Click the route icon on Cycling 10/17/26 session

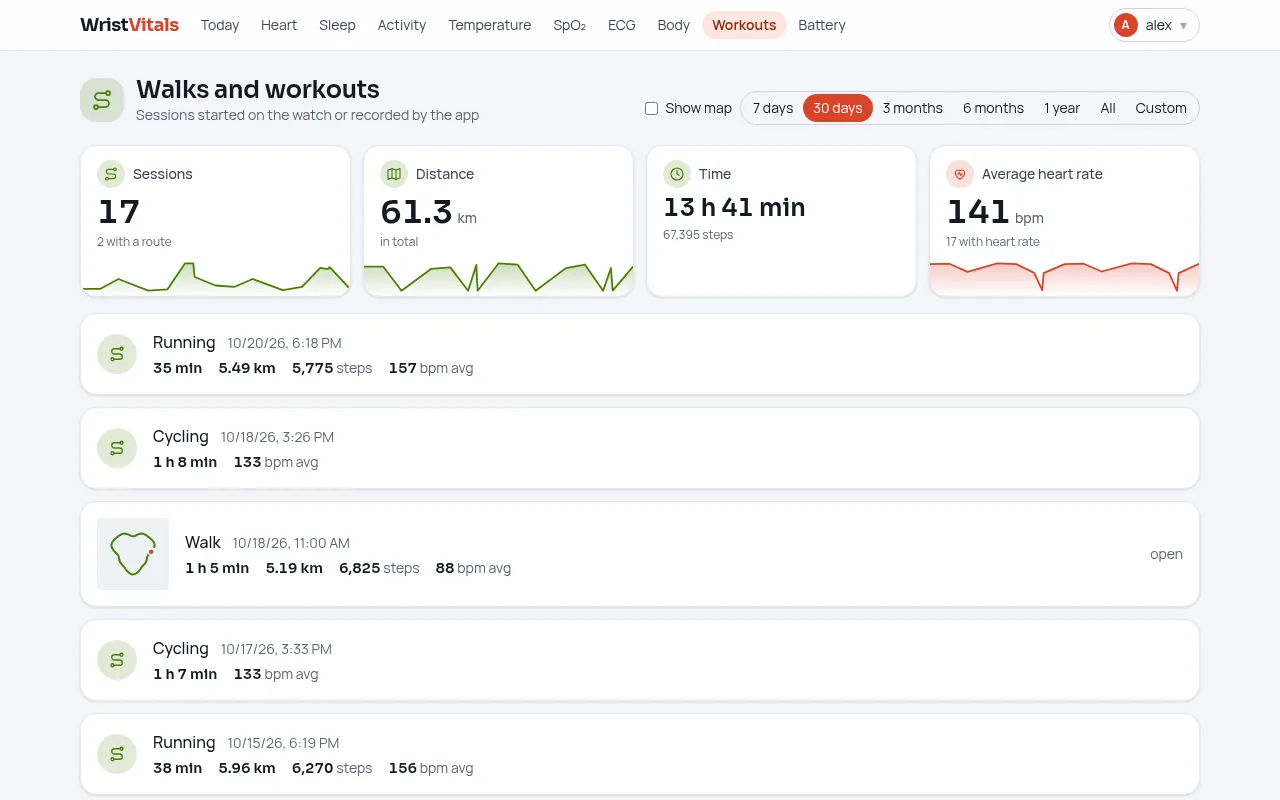point(117,660)
